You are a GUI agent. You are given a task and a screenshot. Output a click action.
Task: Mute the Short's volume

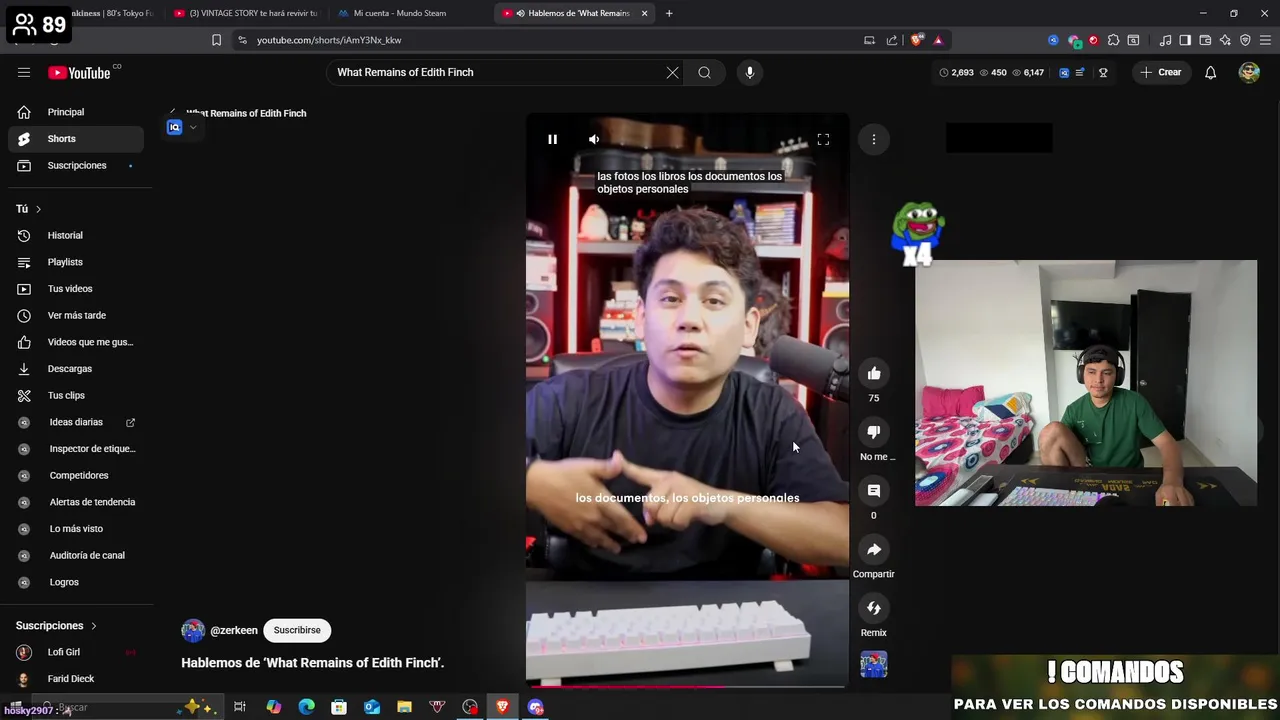(594, 139)
